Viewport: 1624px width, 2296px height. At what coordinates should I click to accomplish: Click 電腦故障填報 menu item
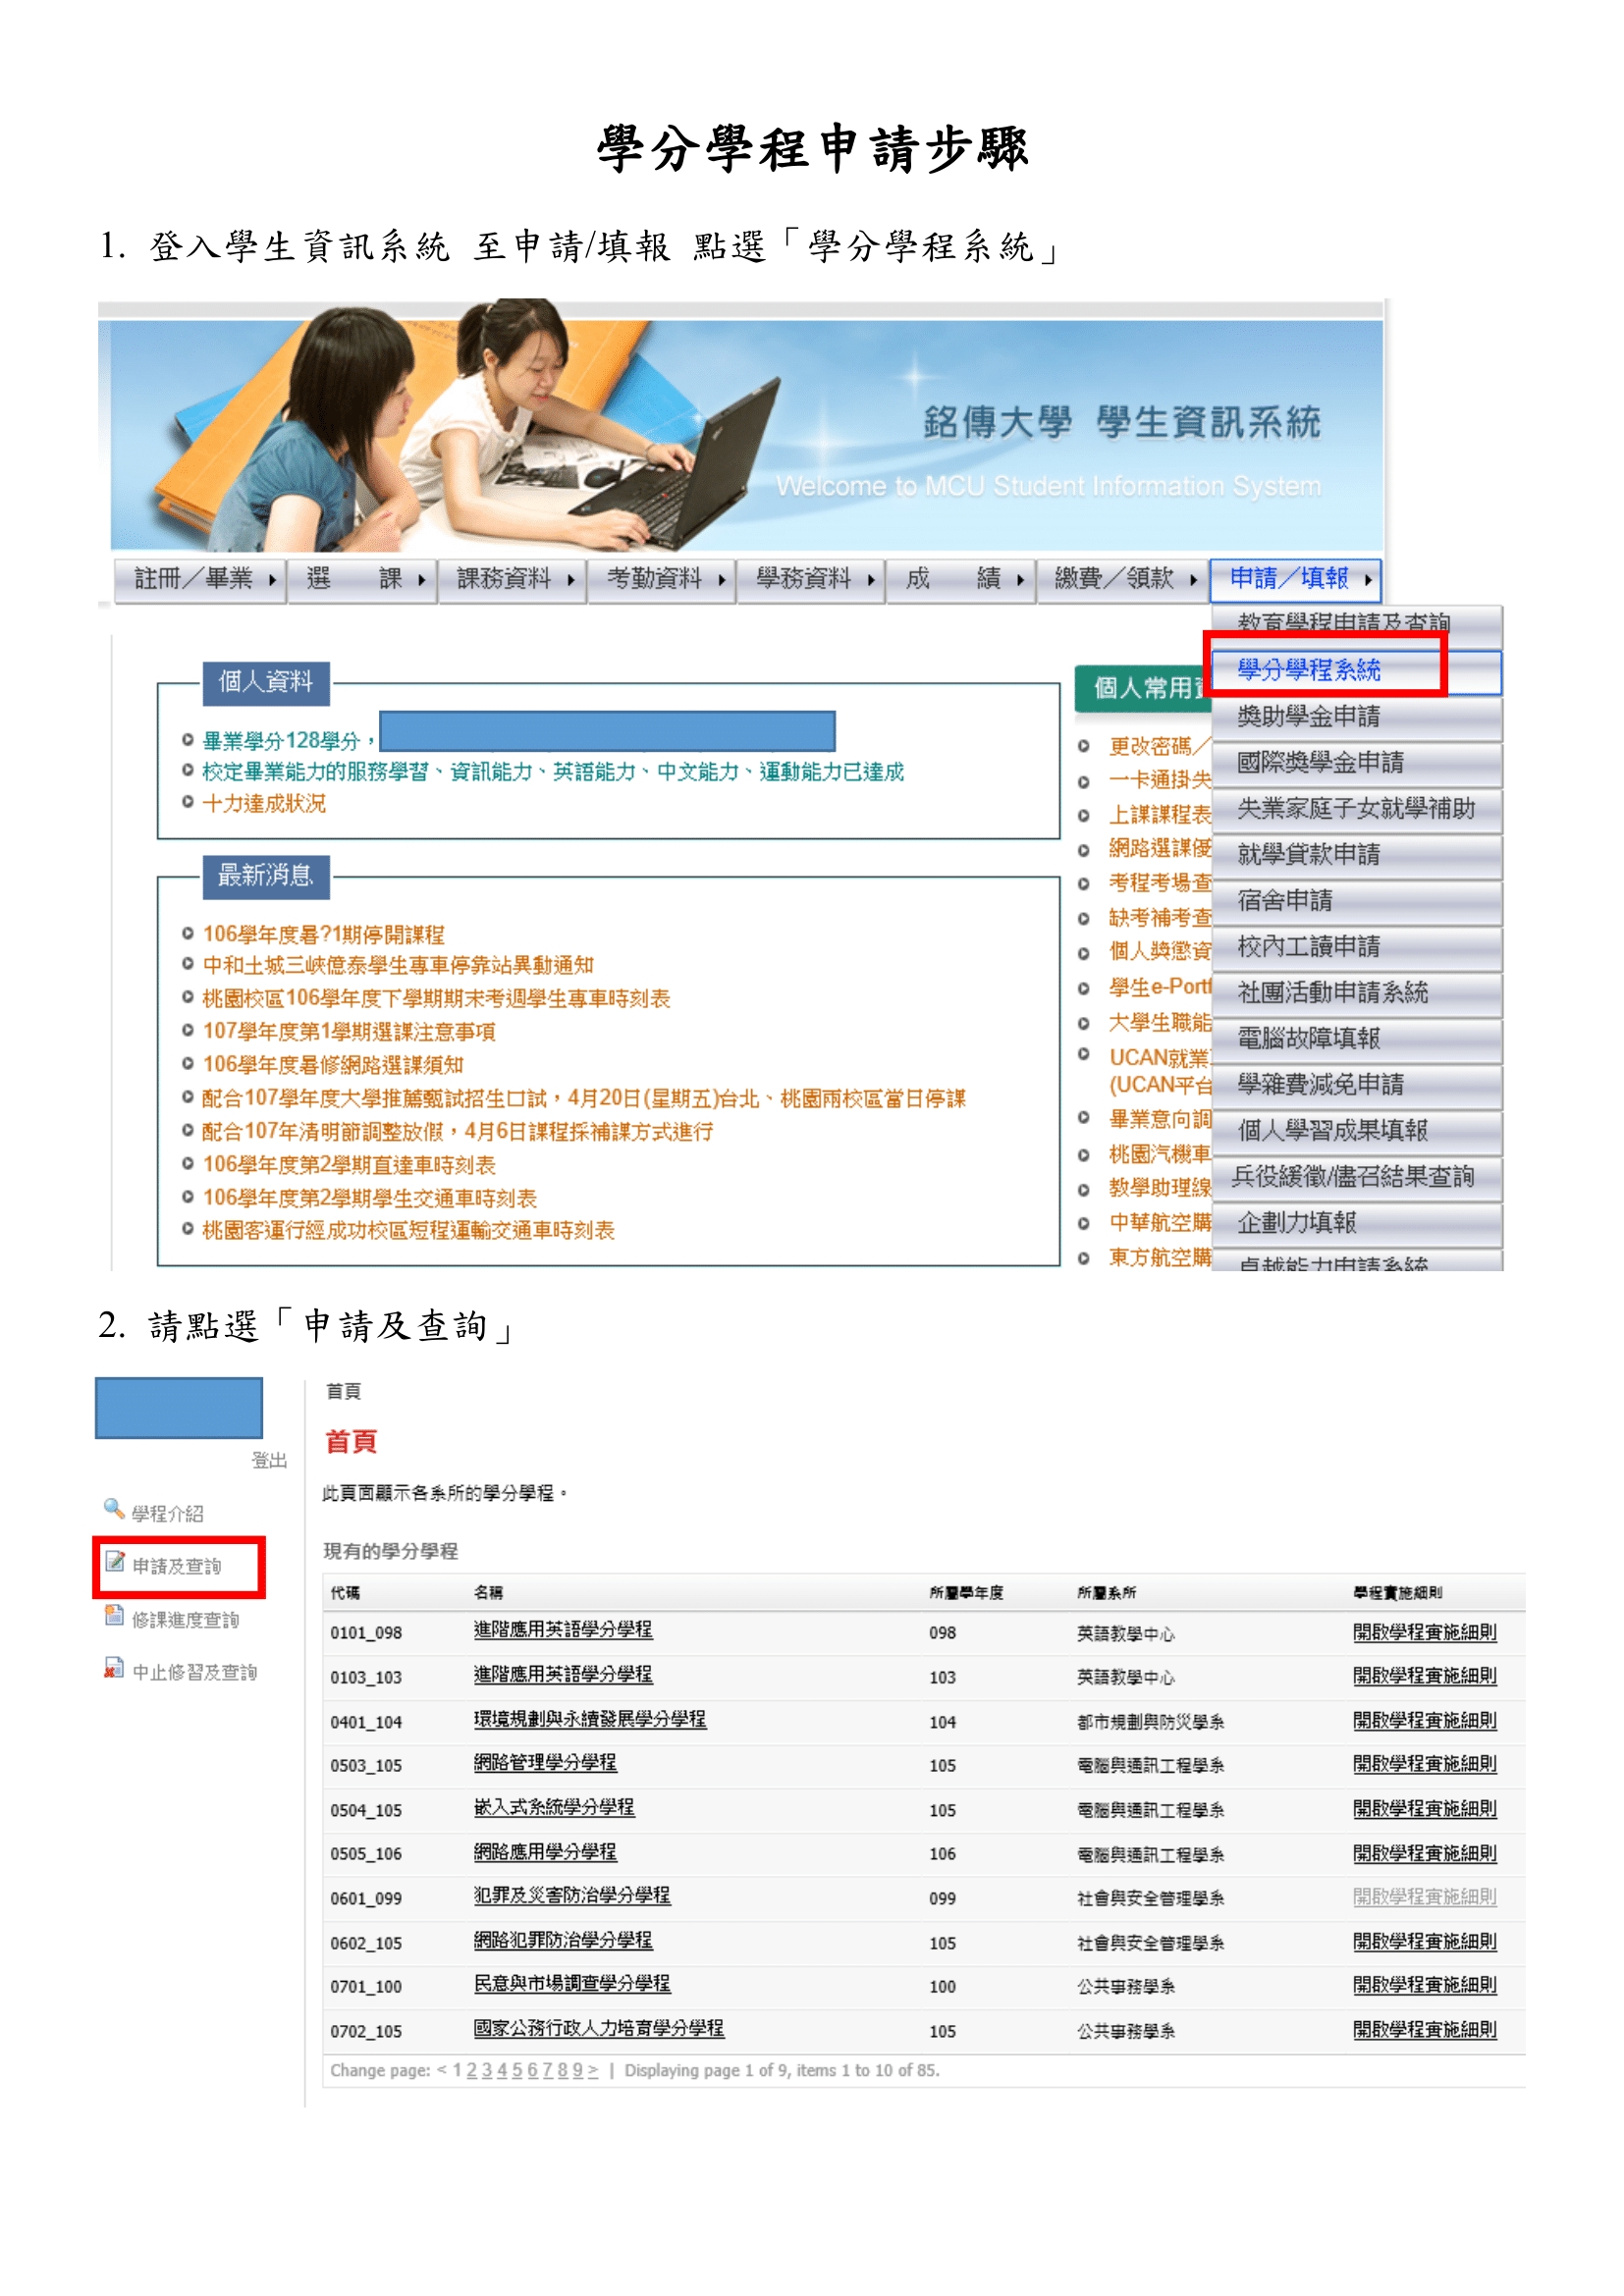tap(1308, 1038)
